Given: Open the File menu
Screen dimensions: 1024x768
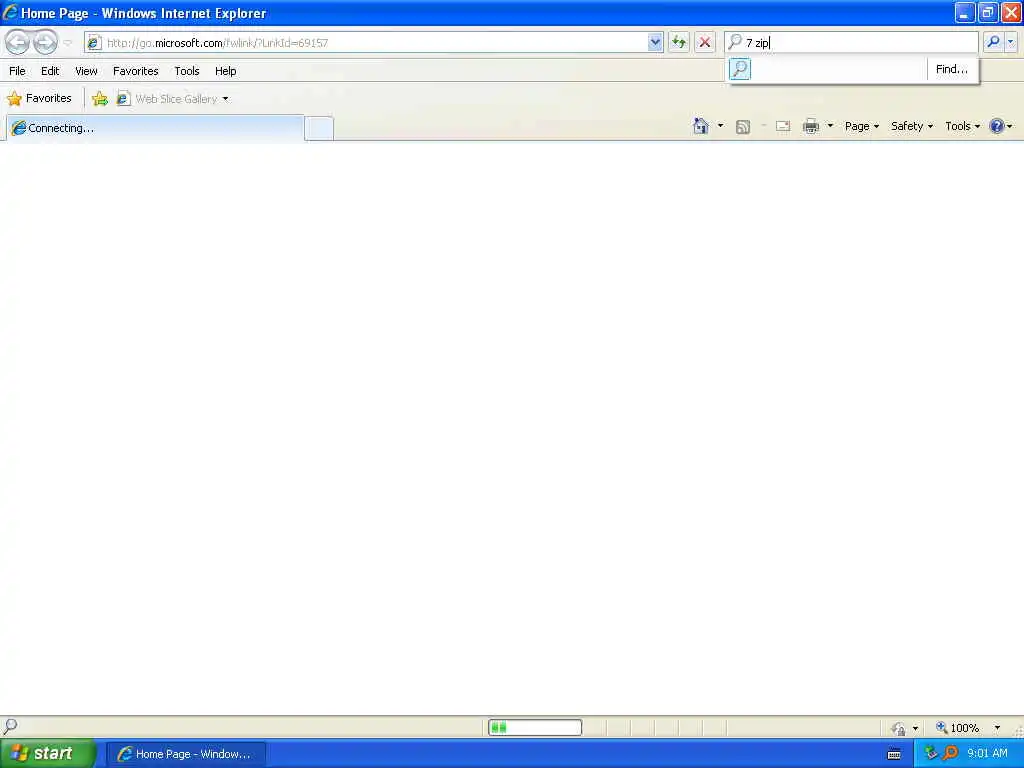Looking at the screenshot, I should point(17,71).
